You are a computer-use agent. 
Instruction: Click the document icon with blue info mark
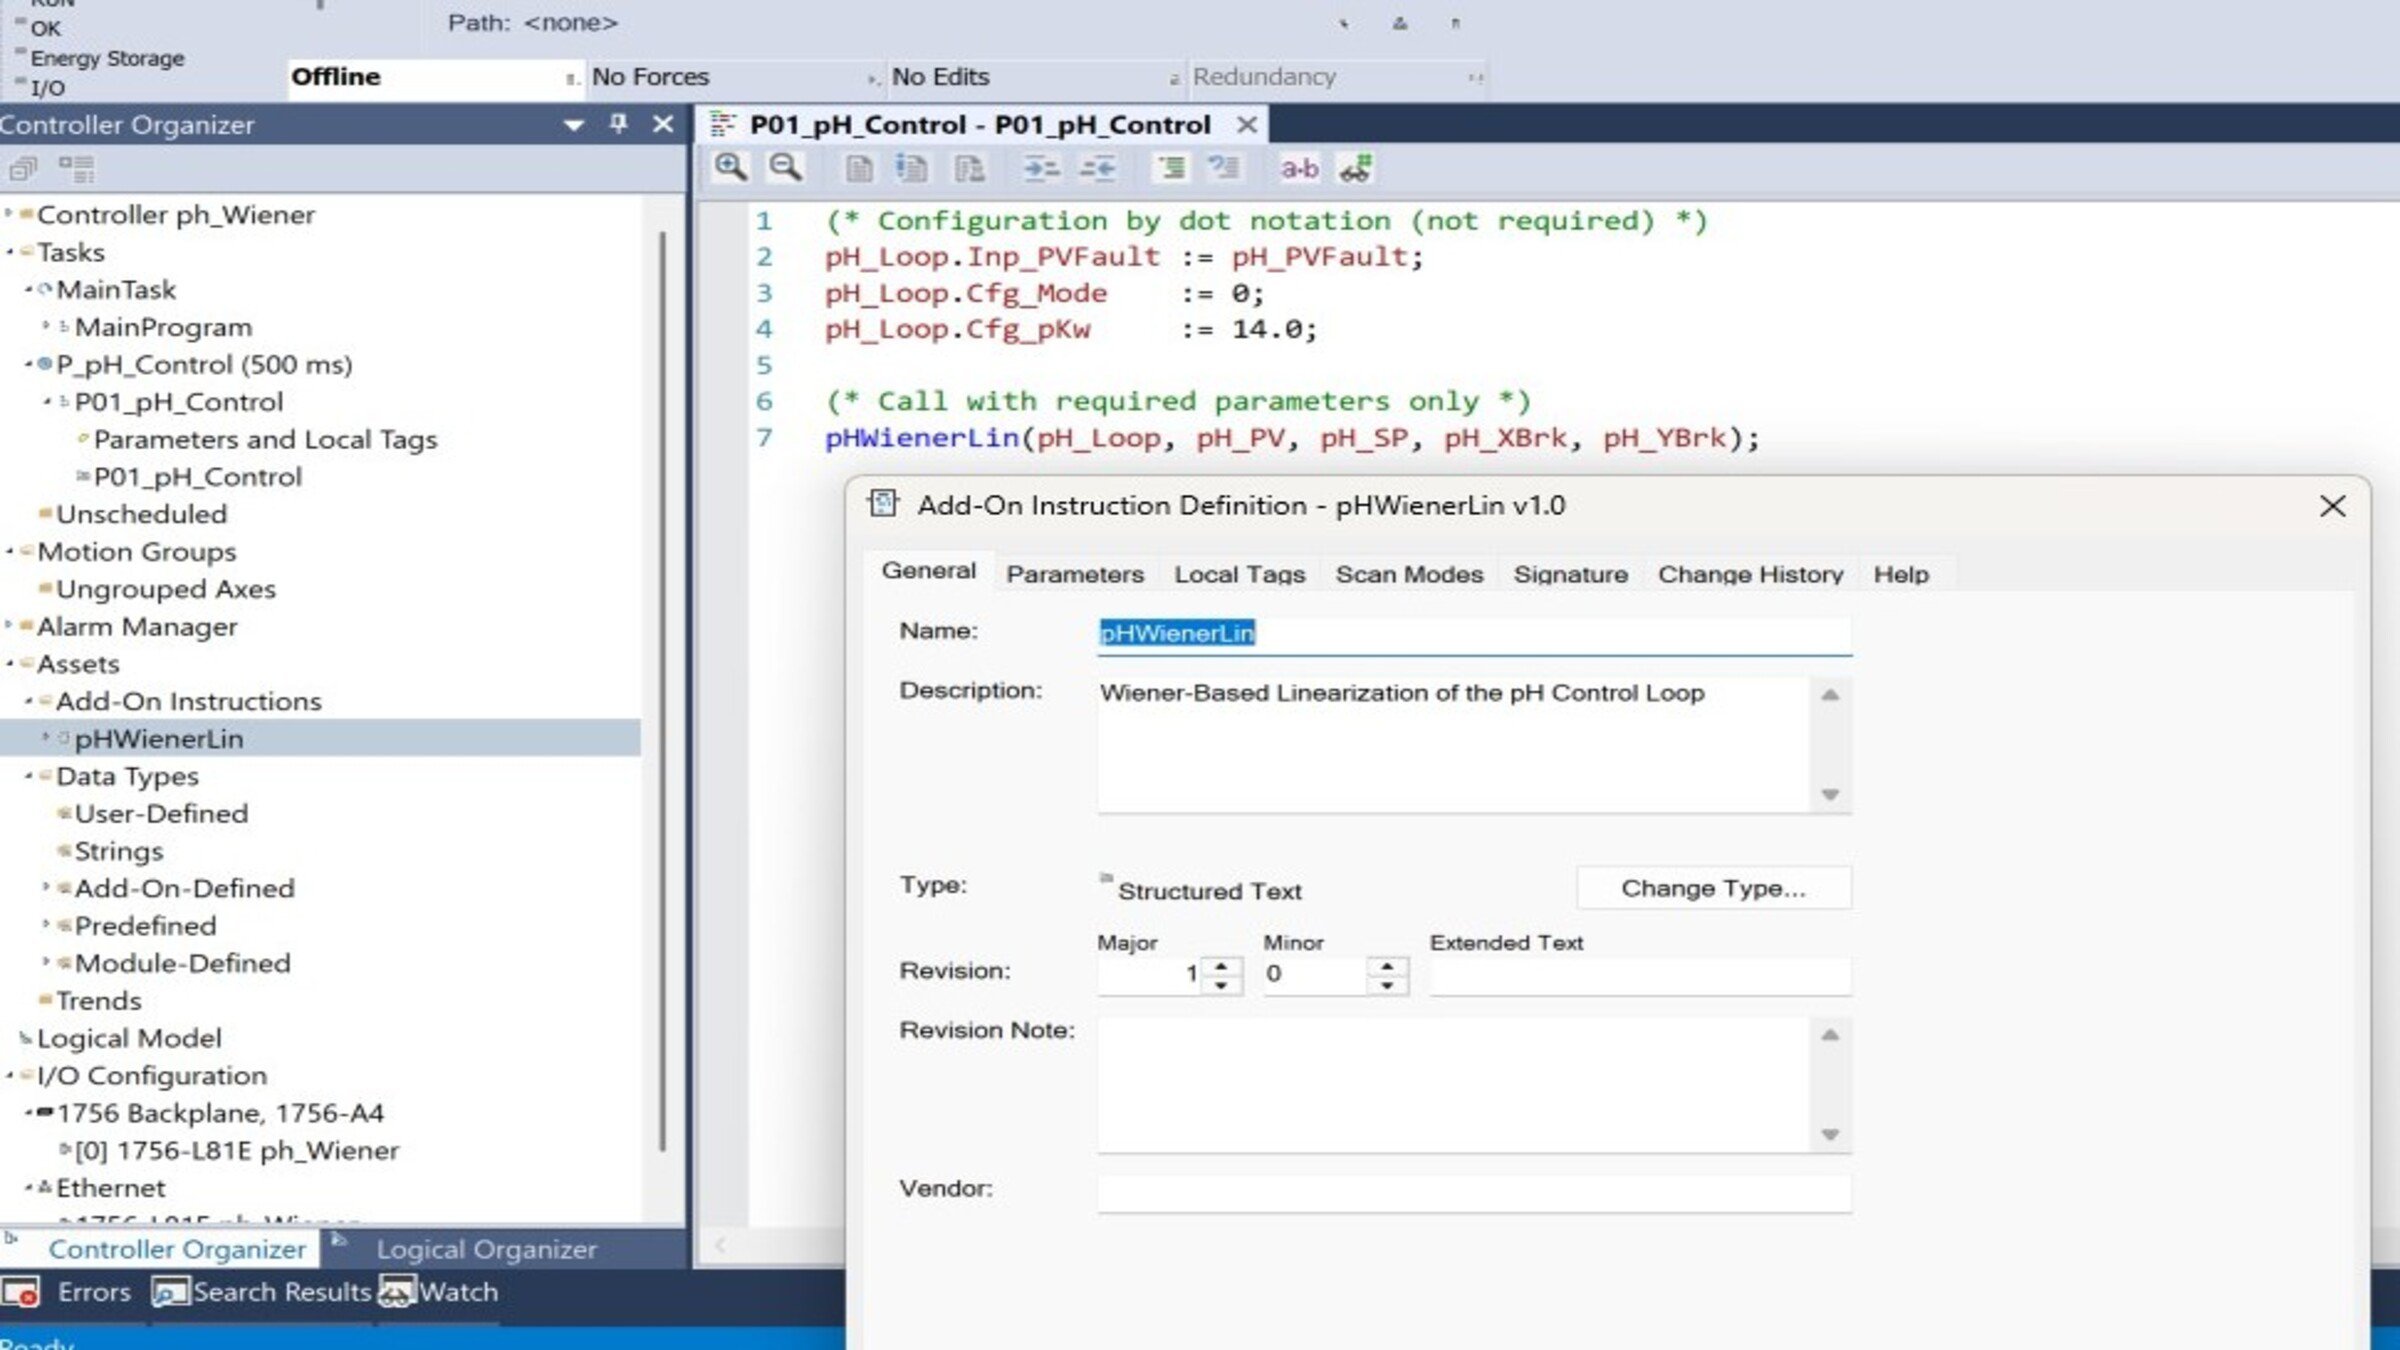[912, 168]
